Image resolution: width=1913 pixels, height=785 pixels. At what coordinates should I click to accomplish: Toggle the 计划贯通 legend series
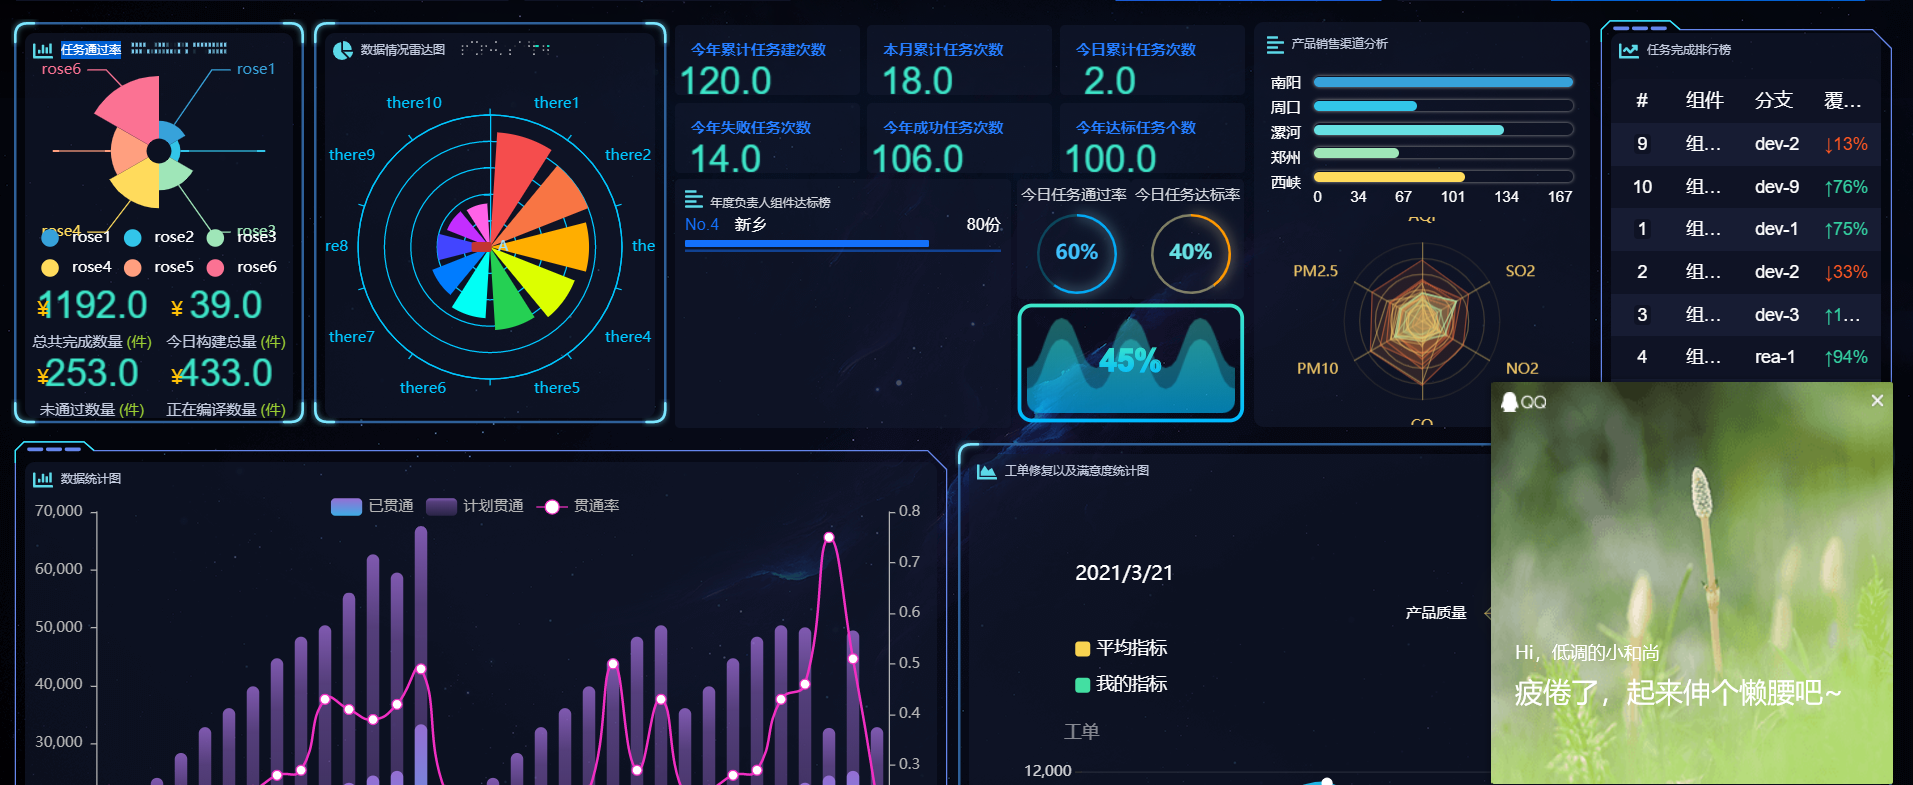pyautogui.click(x=475, y=506)
